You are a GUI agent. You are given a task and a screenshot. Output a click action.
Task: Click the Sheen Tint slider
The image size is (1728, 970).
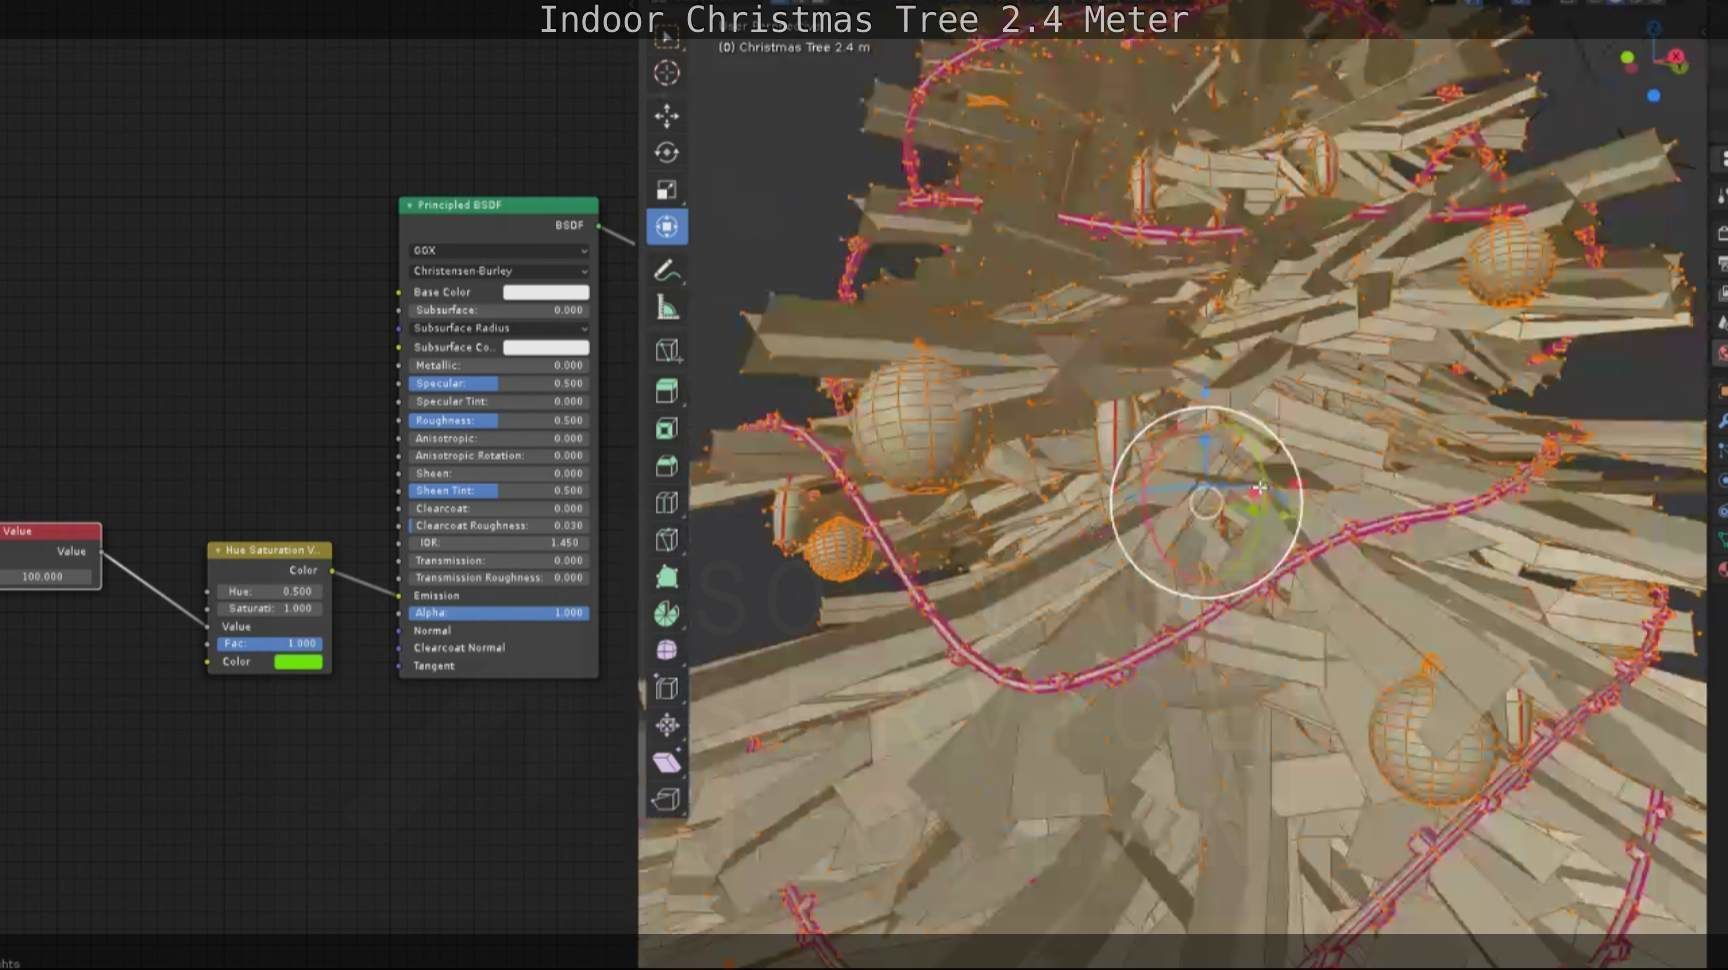coord(499,491)
